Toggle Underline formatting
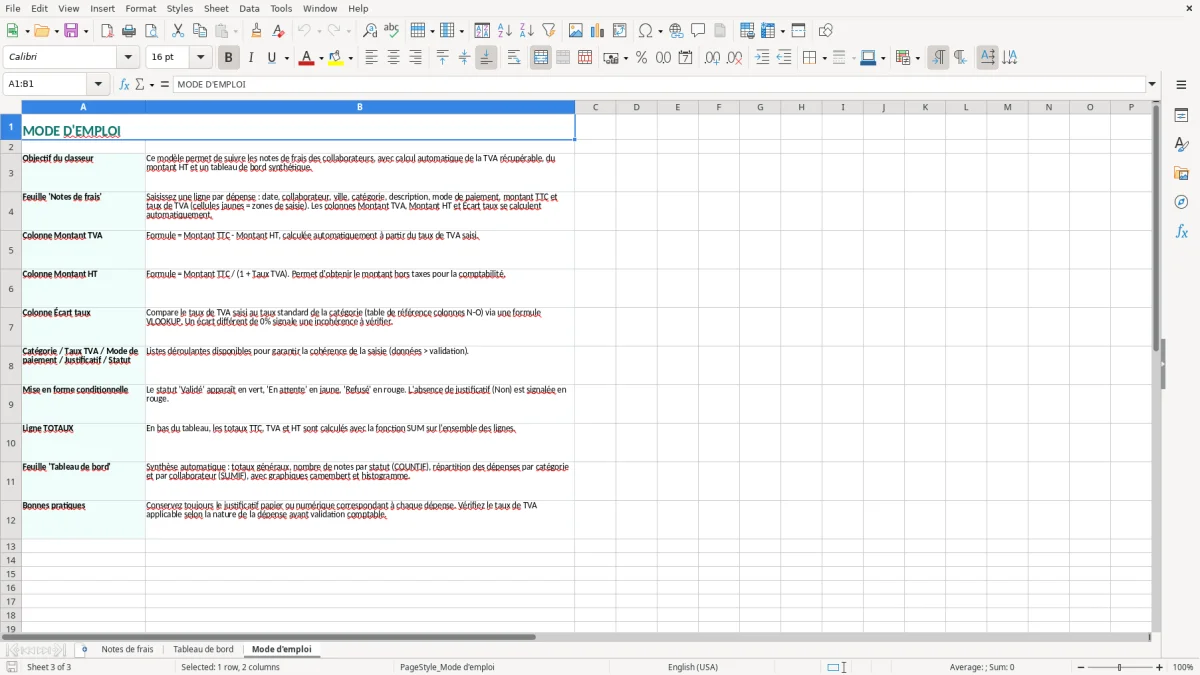 (x=272, y=58)
